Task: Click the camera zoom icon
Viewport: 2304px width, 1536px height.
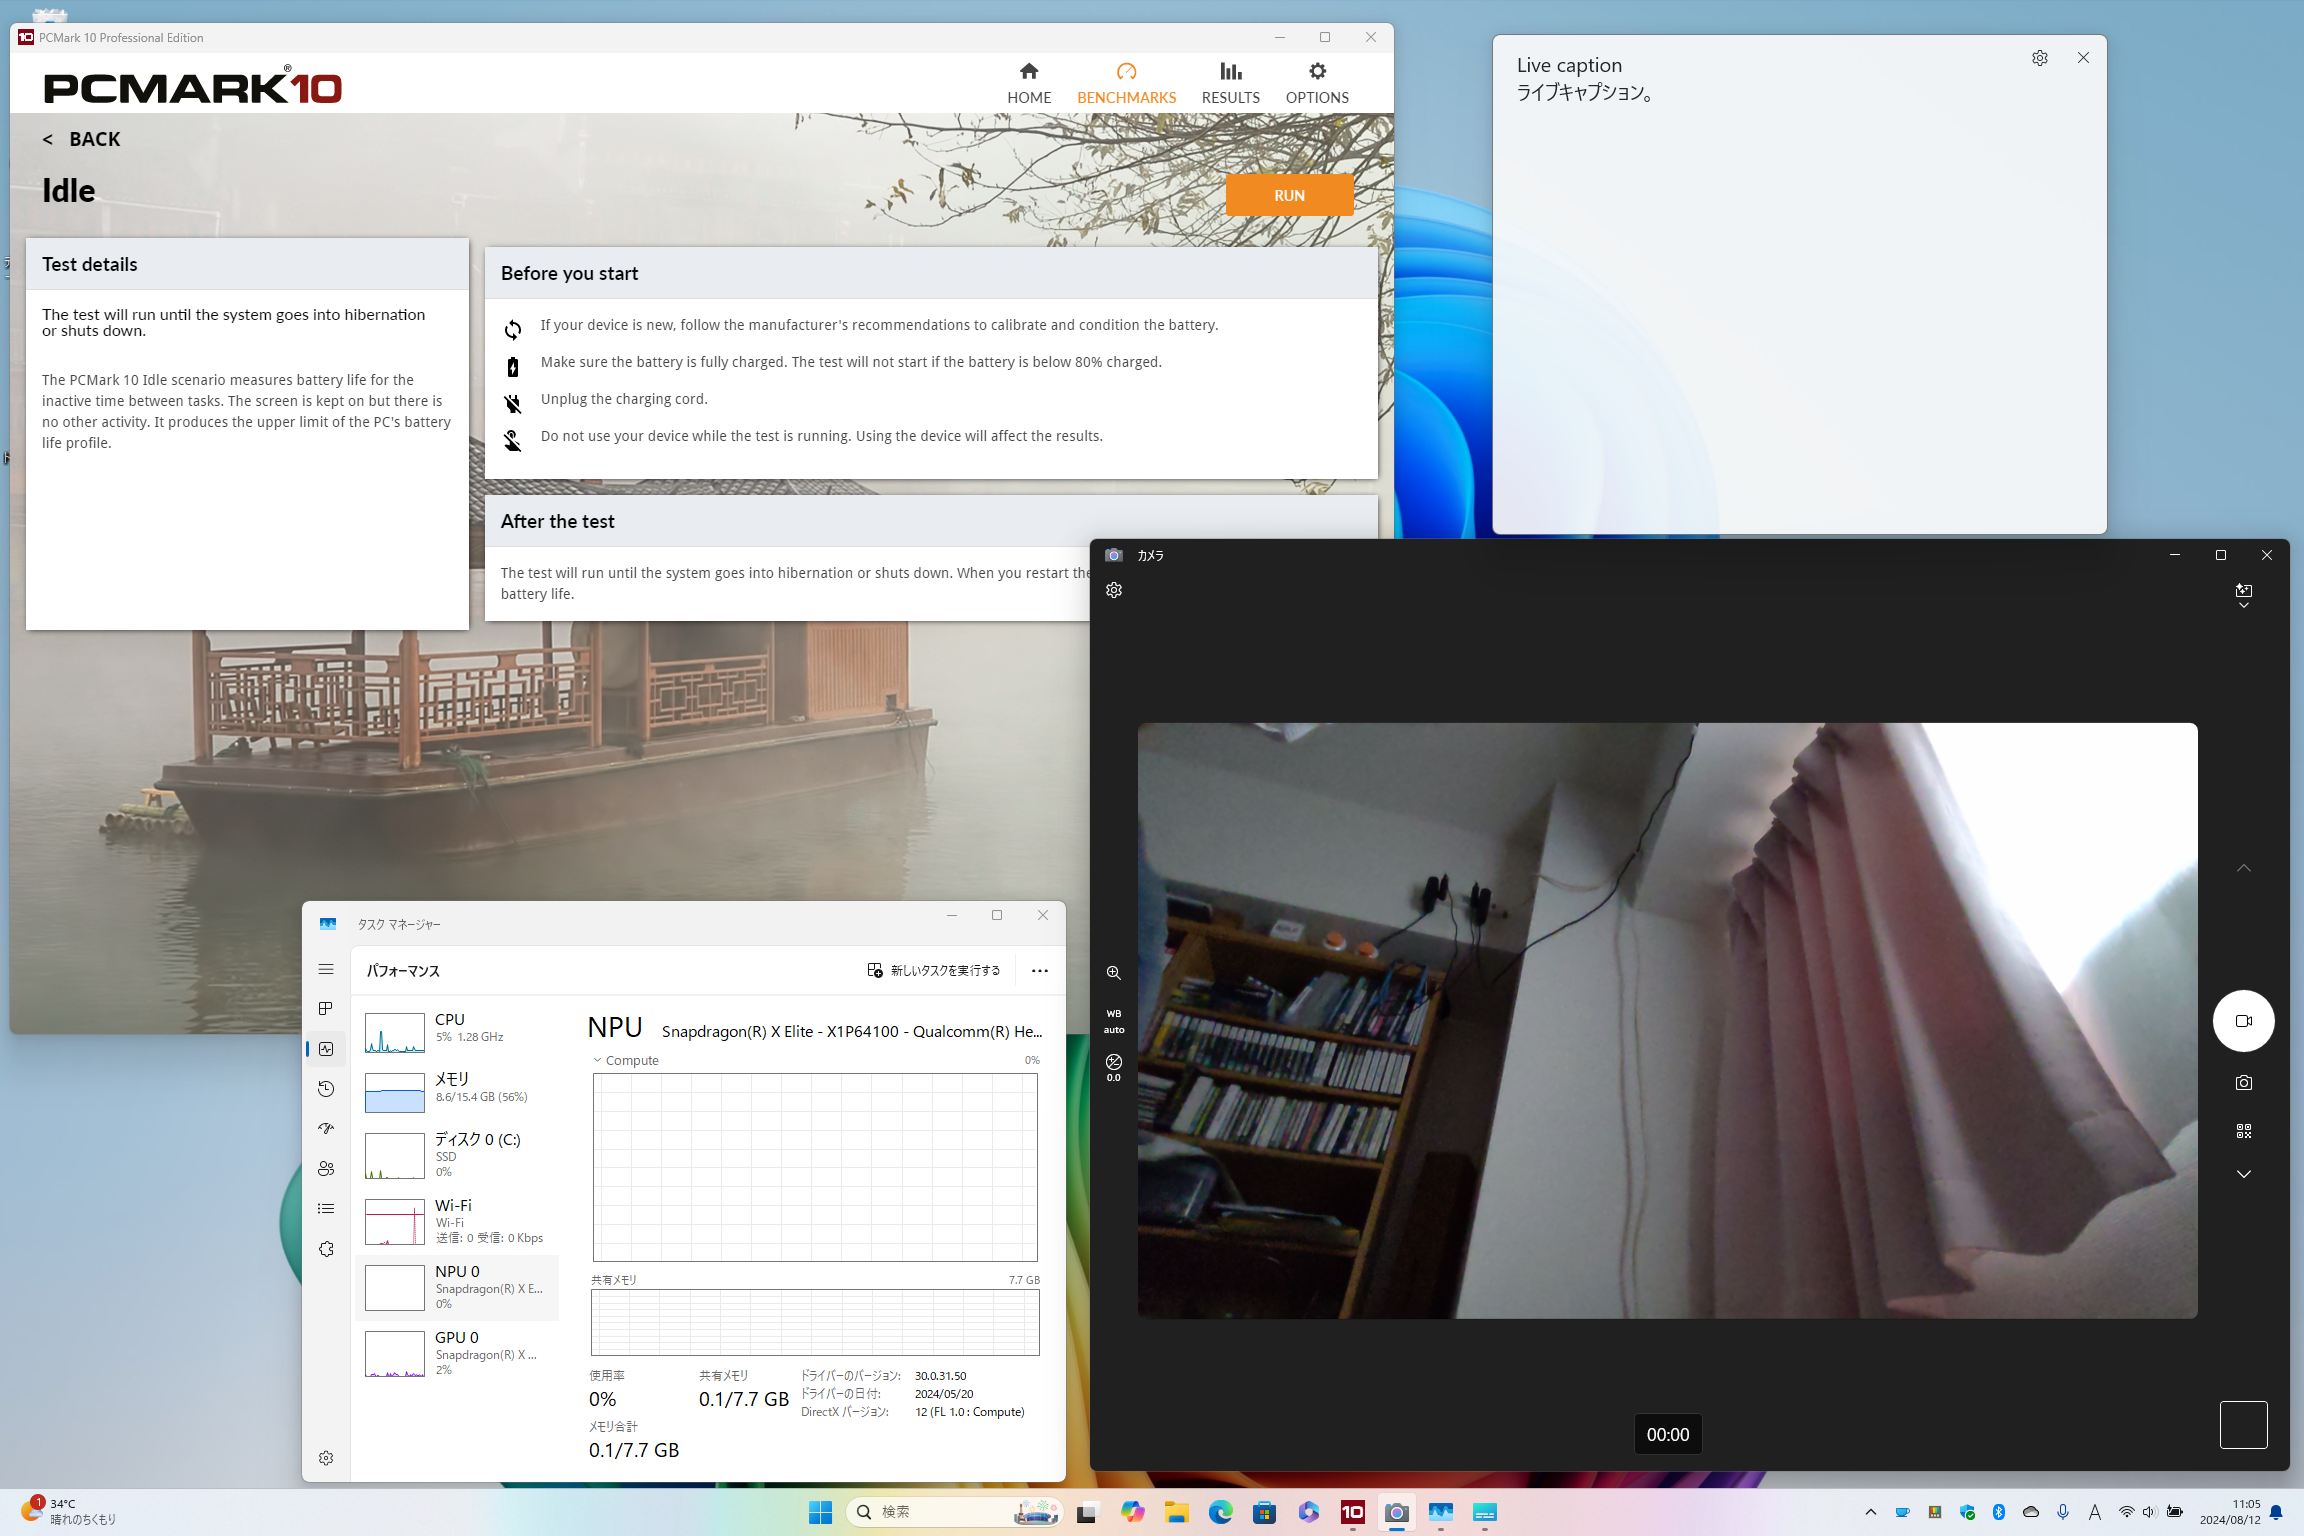Action: coord(1113,972)
